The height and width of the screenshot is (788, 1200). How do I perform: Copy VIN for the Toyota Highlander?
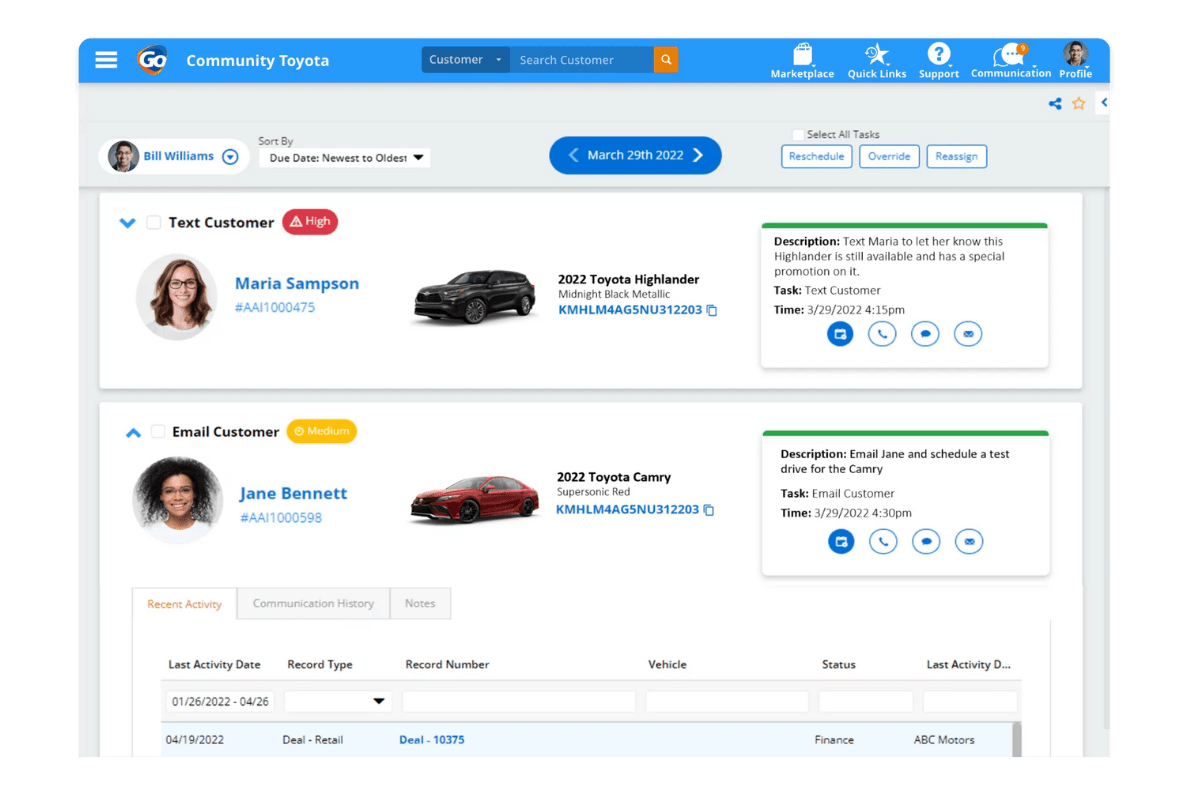coord(712,311)
